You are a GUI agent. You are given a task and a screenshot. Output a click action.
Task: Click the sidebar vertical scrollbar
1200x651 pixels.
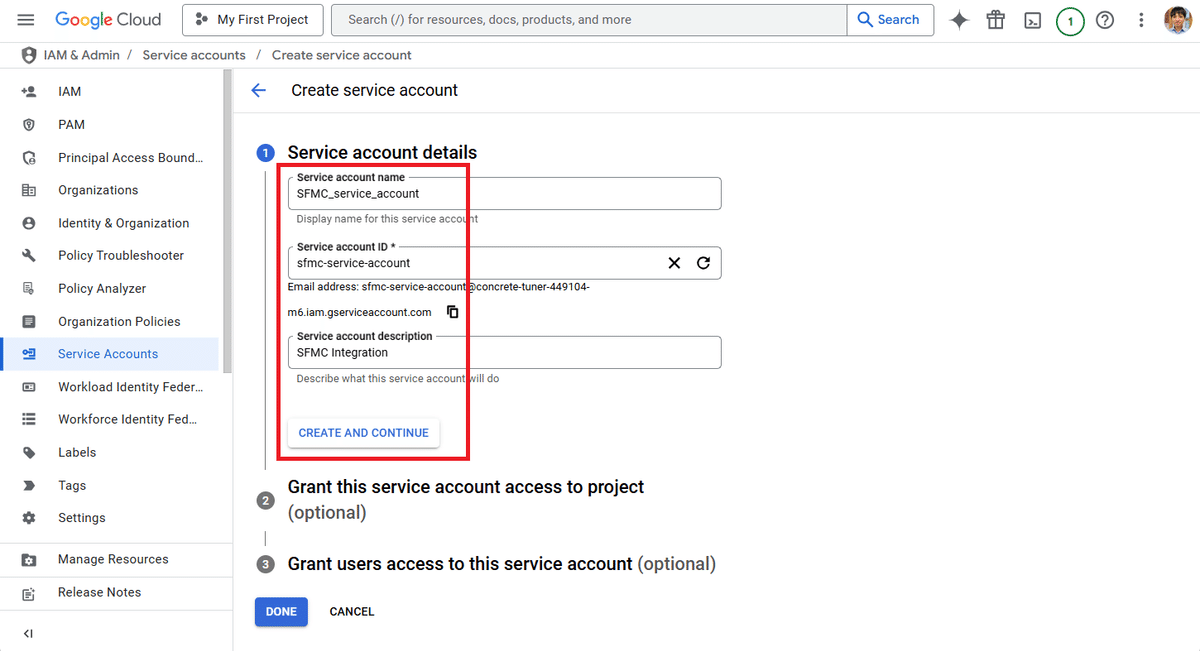point(228,222)
